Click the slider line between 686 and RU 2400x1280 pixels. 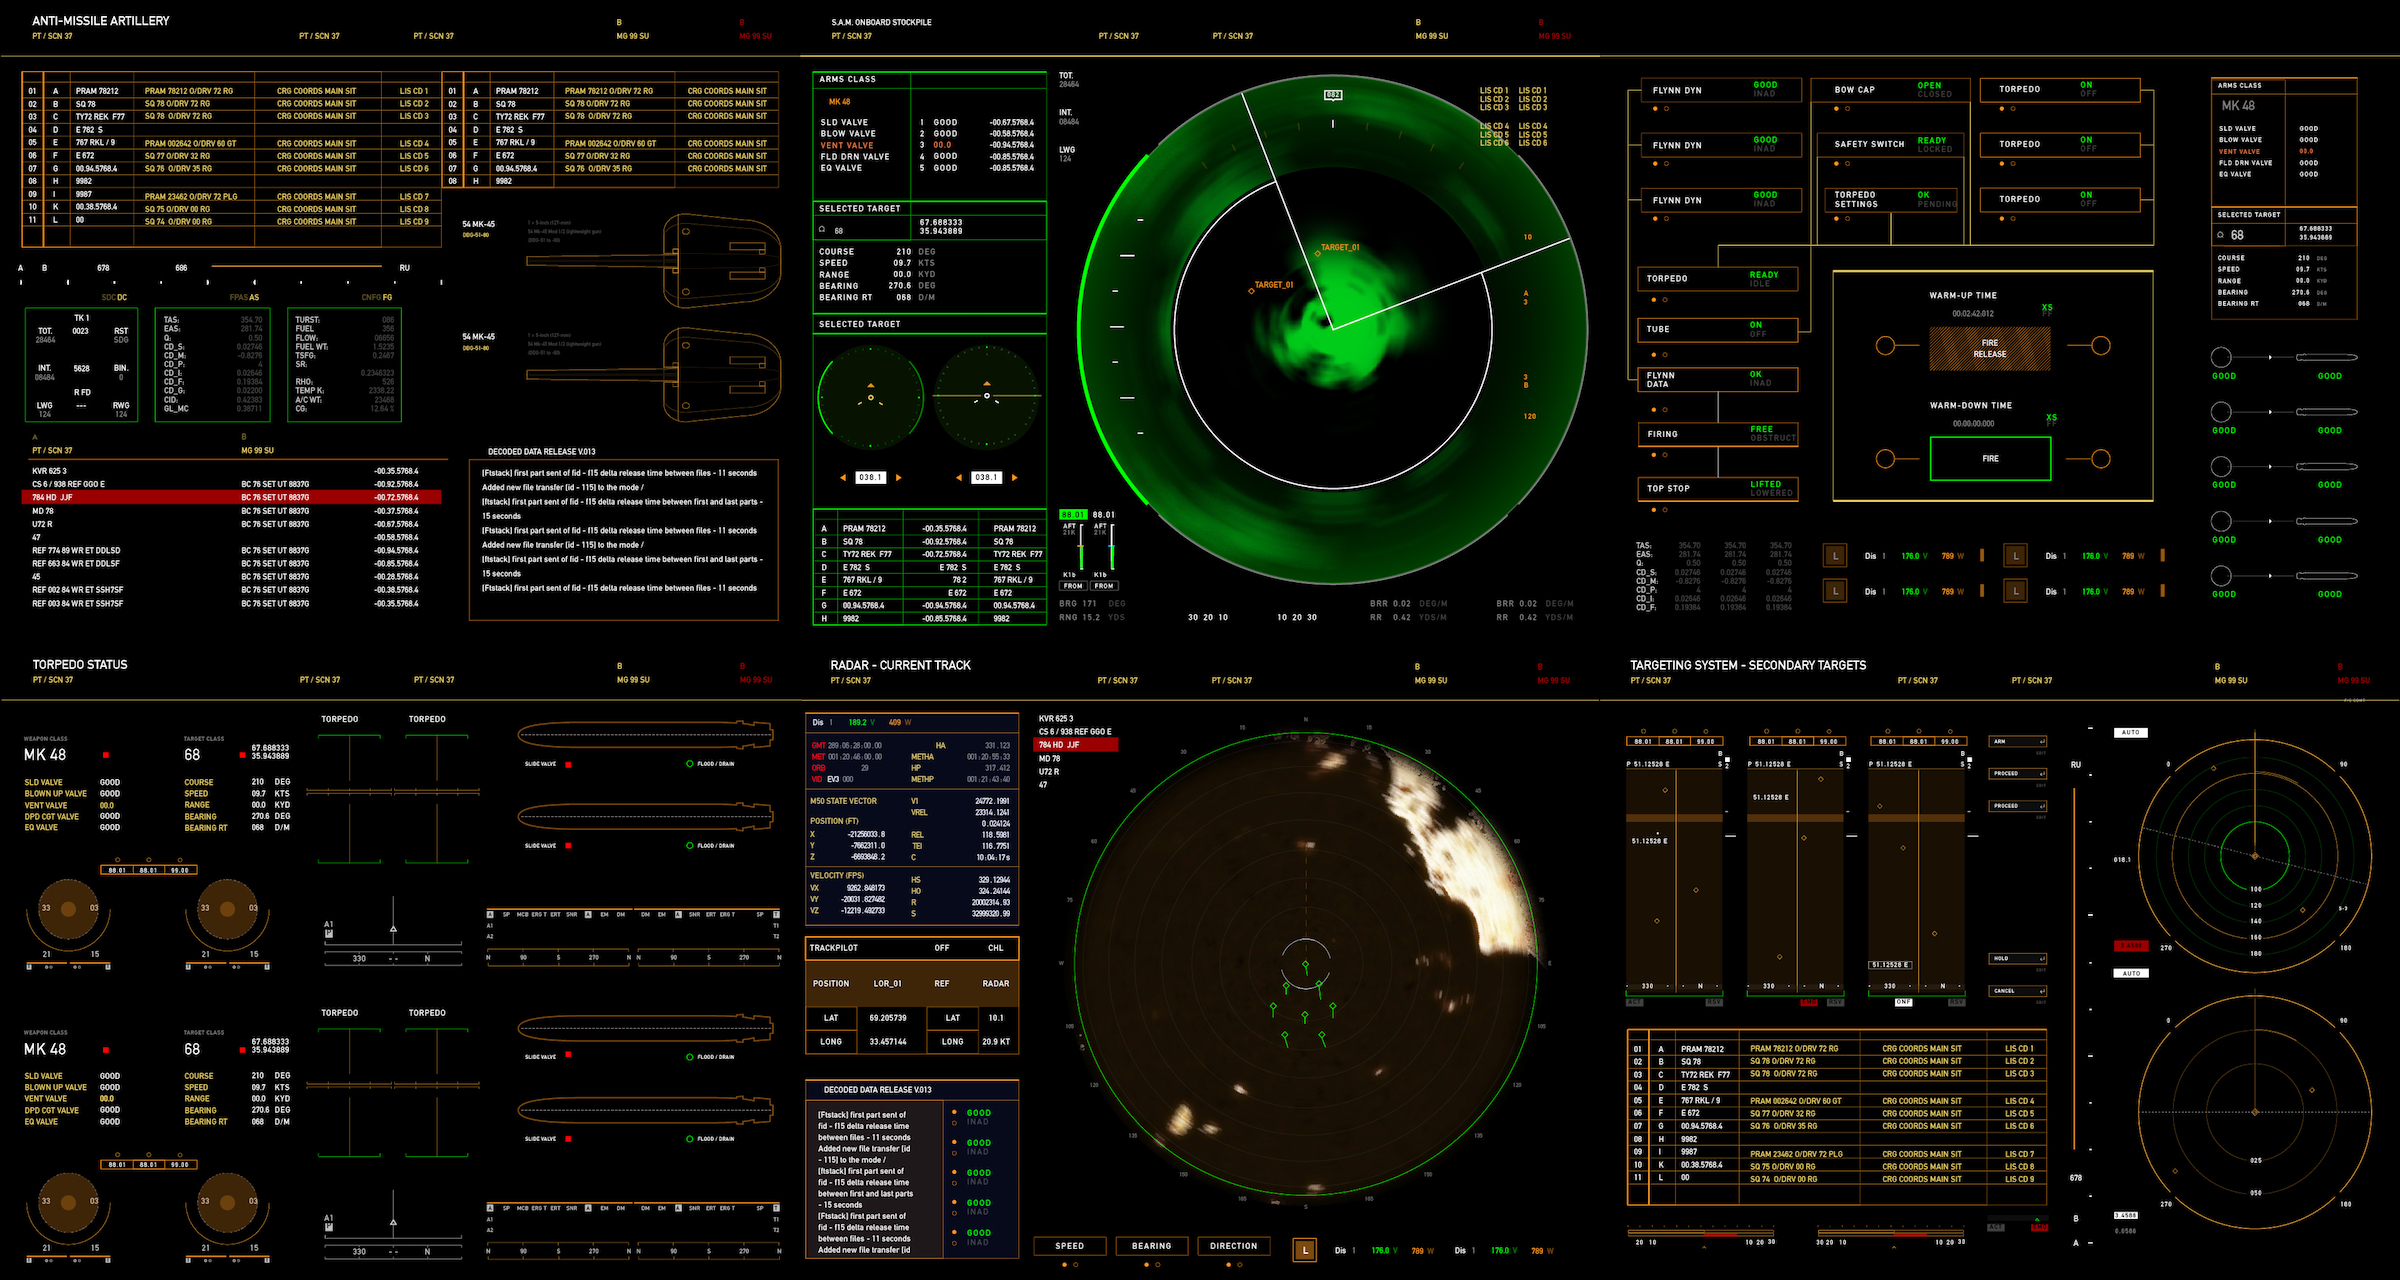[295, 267]
